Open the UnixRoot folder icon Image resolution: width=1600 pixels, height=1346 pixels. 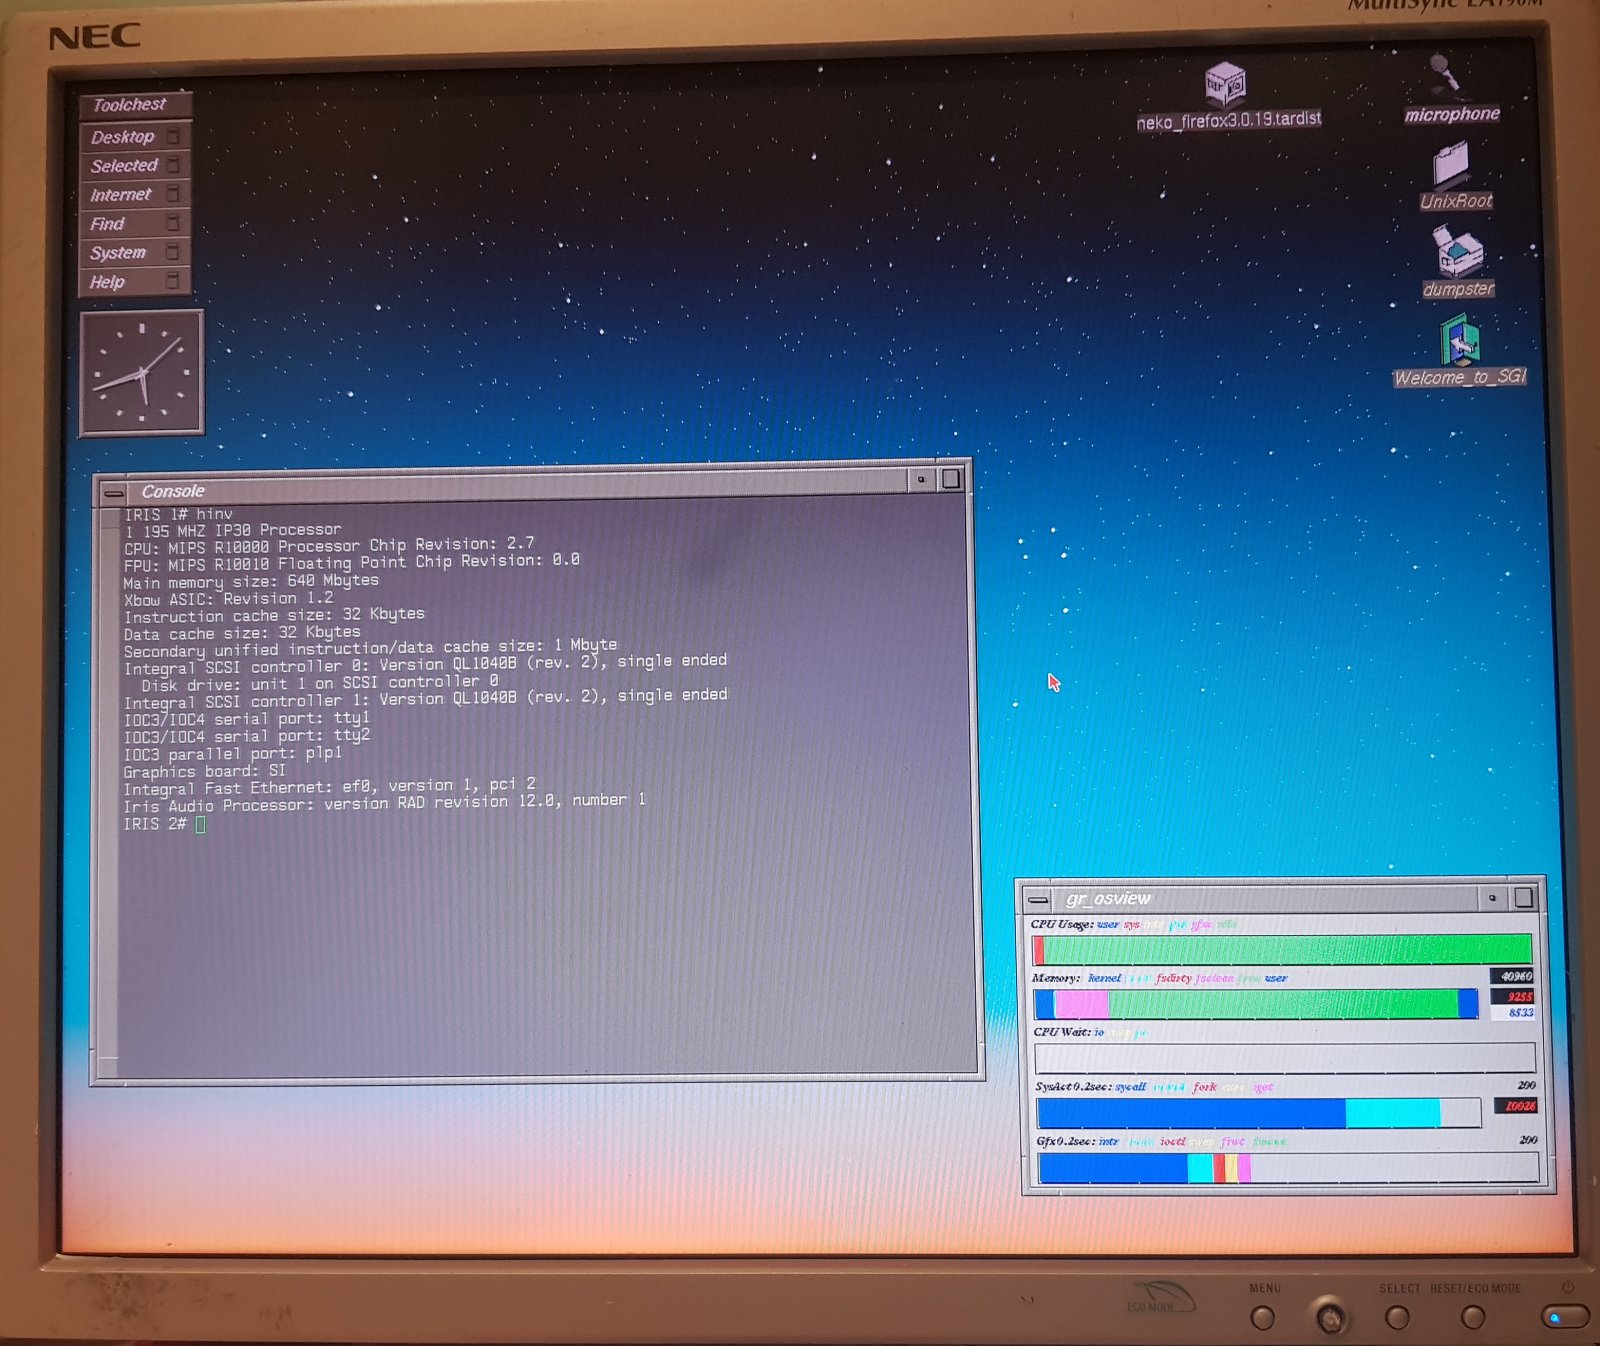1451,165
